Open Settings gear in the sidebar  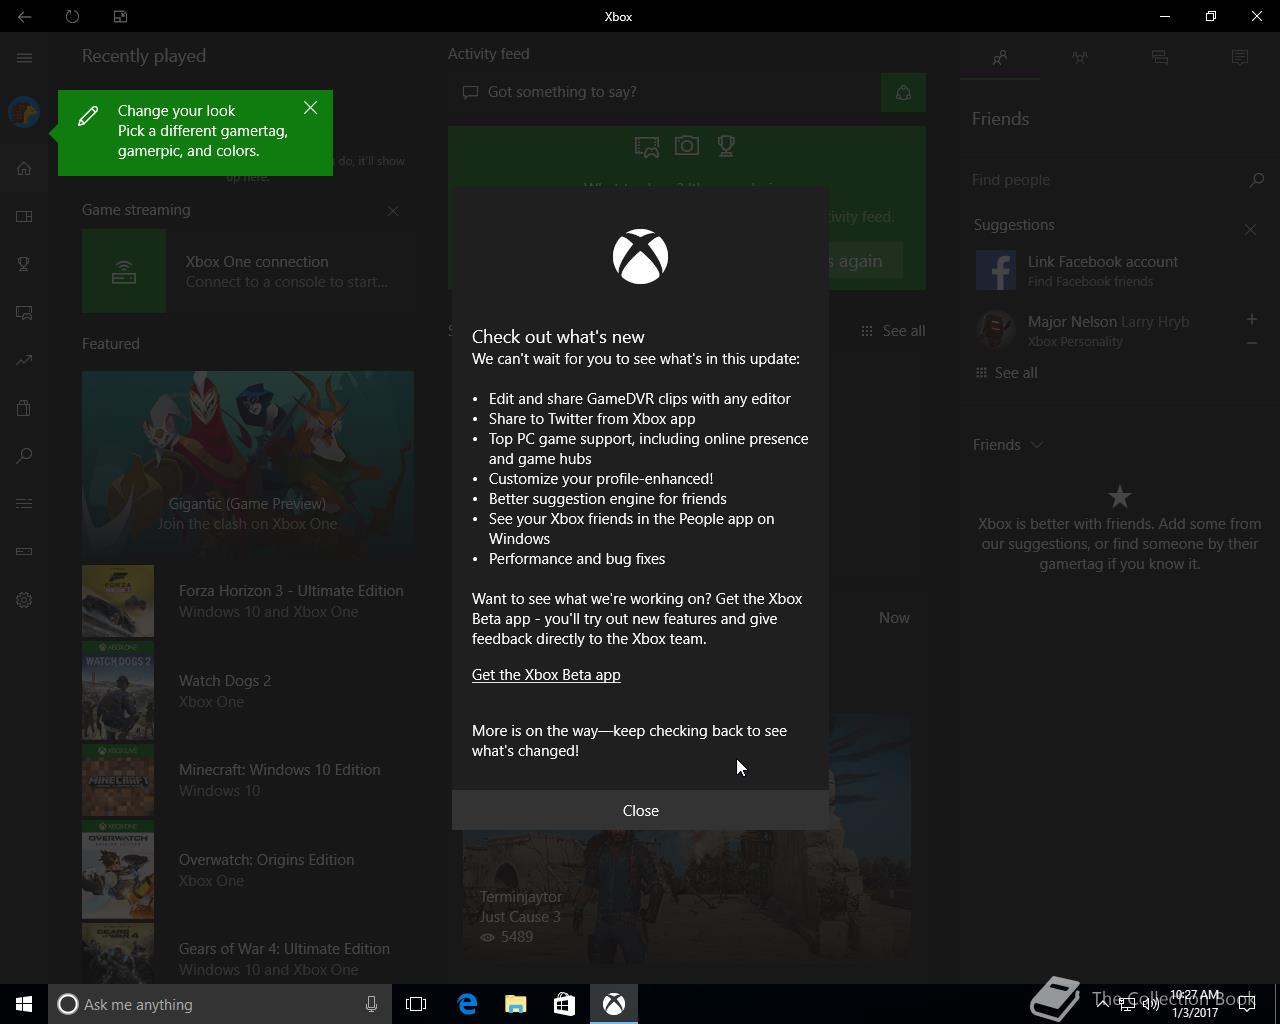tap(24, 600)
